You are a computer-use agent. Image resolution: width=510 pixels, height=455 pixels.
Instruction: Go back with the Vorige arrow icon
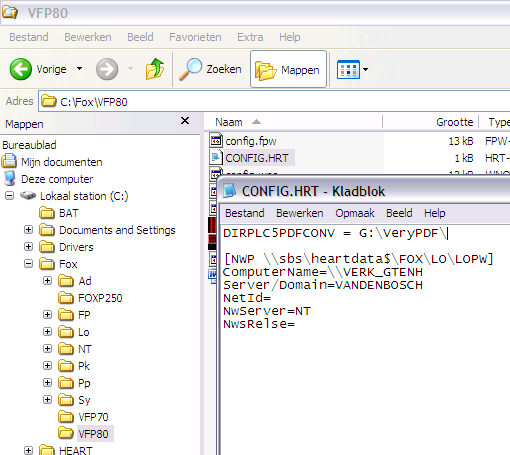(21, 69)
